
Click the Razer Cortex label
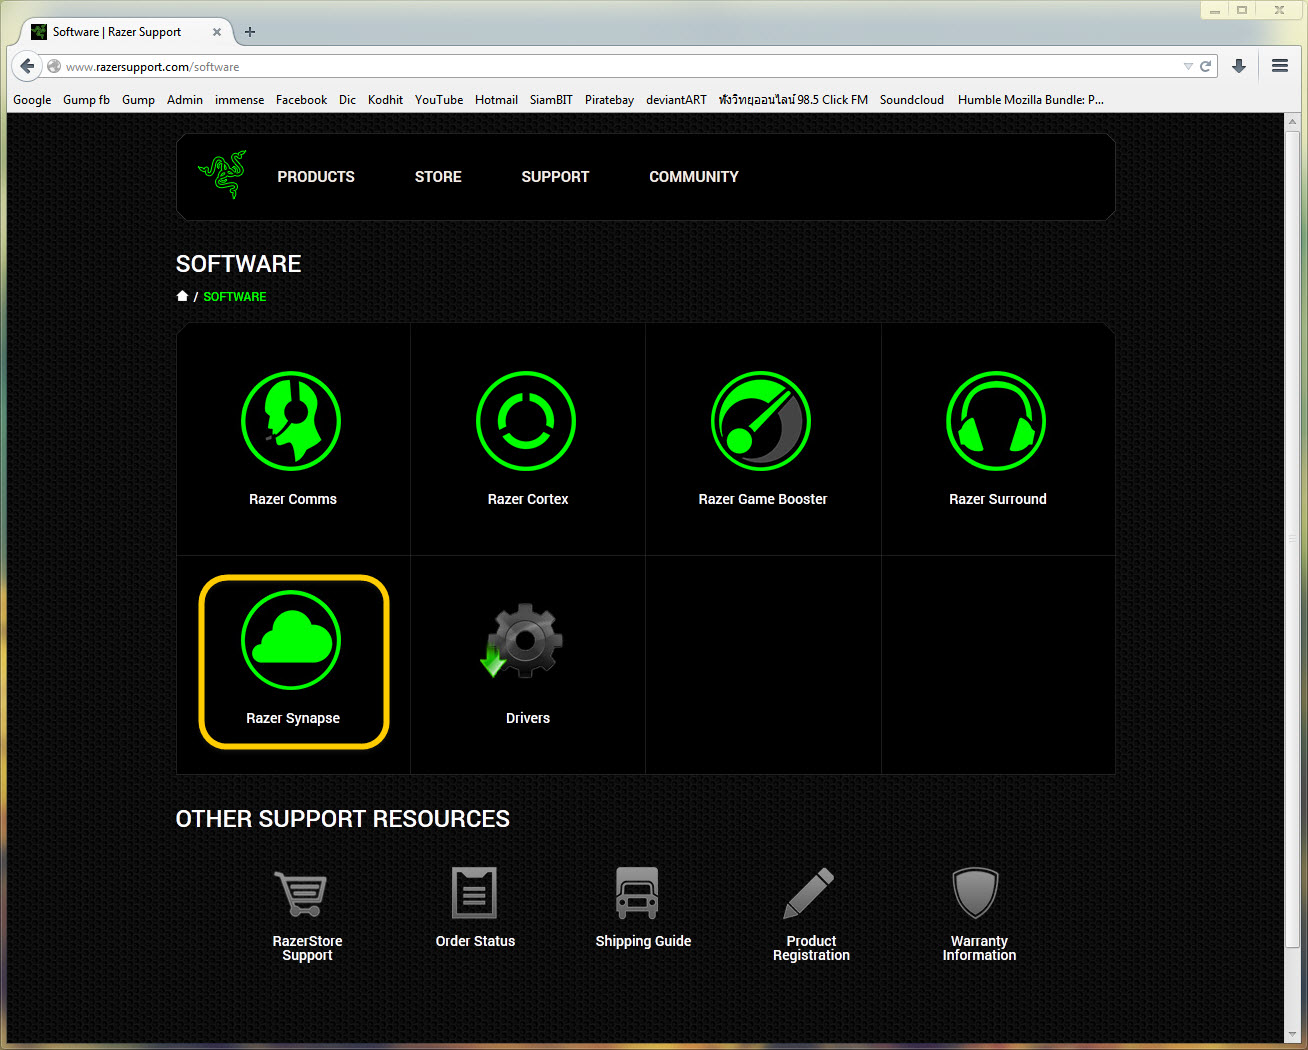click(x=528, y=499)
